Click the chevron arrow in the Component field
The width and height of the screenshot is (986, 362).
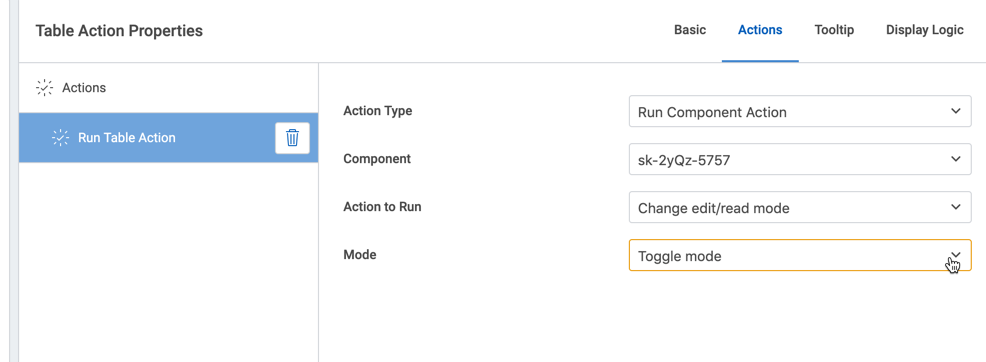click(956, 159)
